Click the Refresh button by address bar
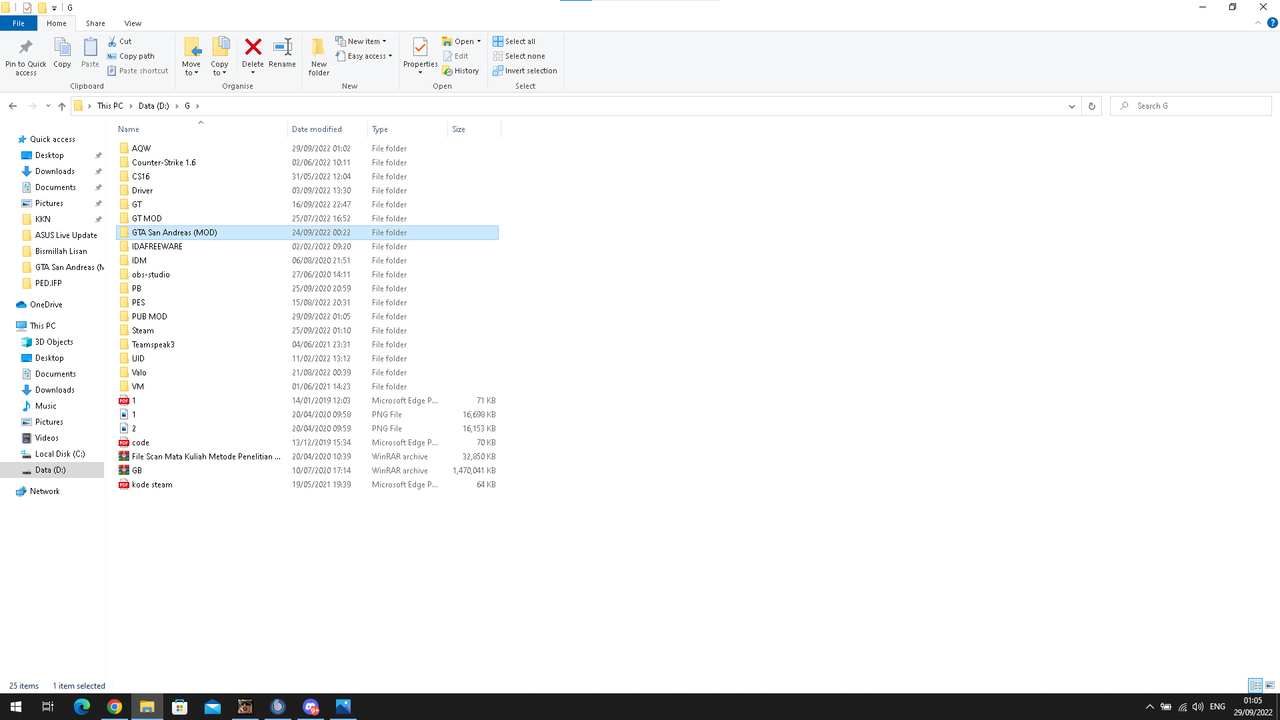 pos(1092,106)
